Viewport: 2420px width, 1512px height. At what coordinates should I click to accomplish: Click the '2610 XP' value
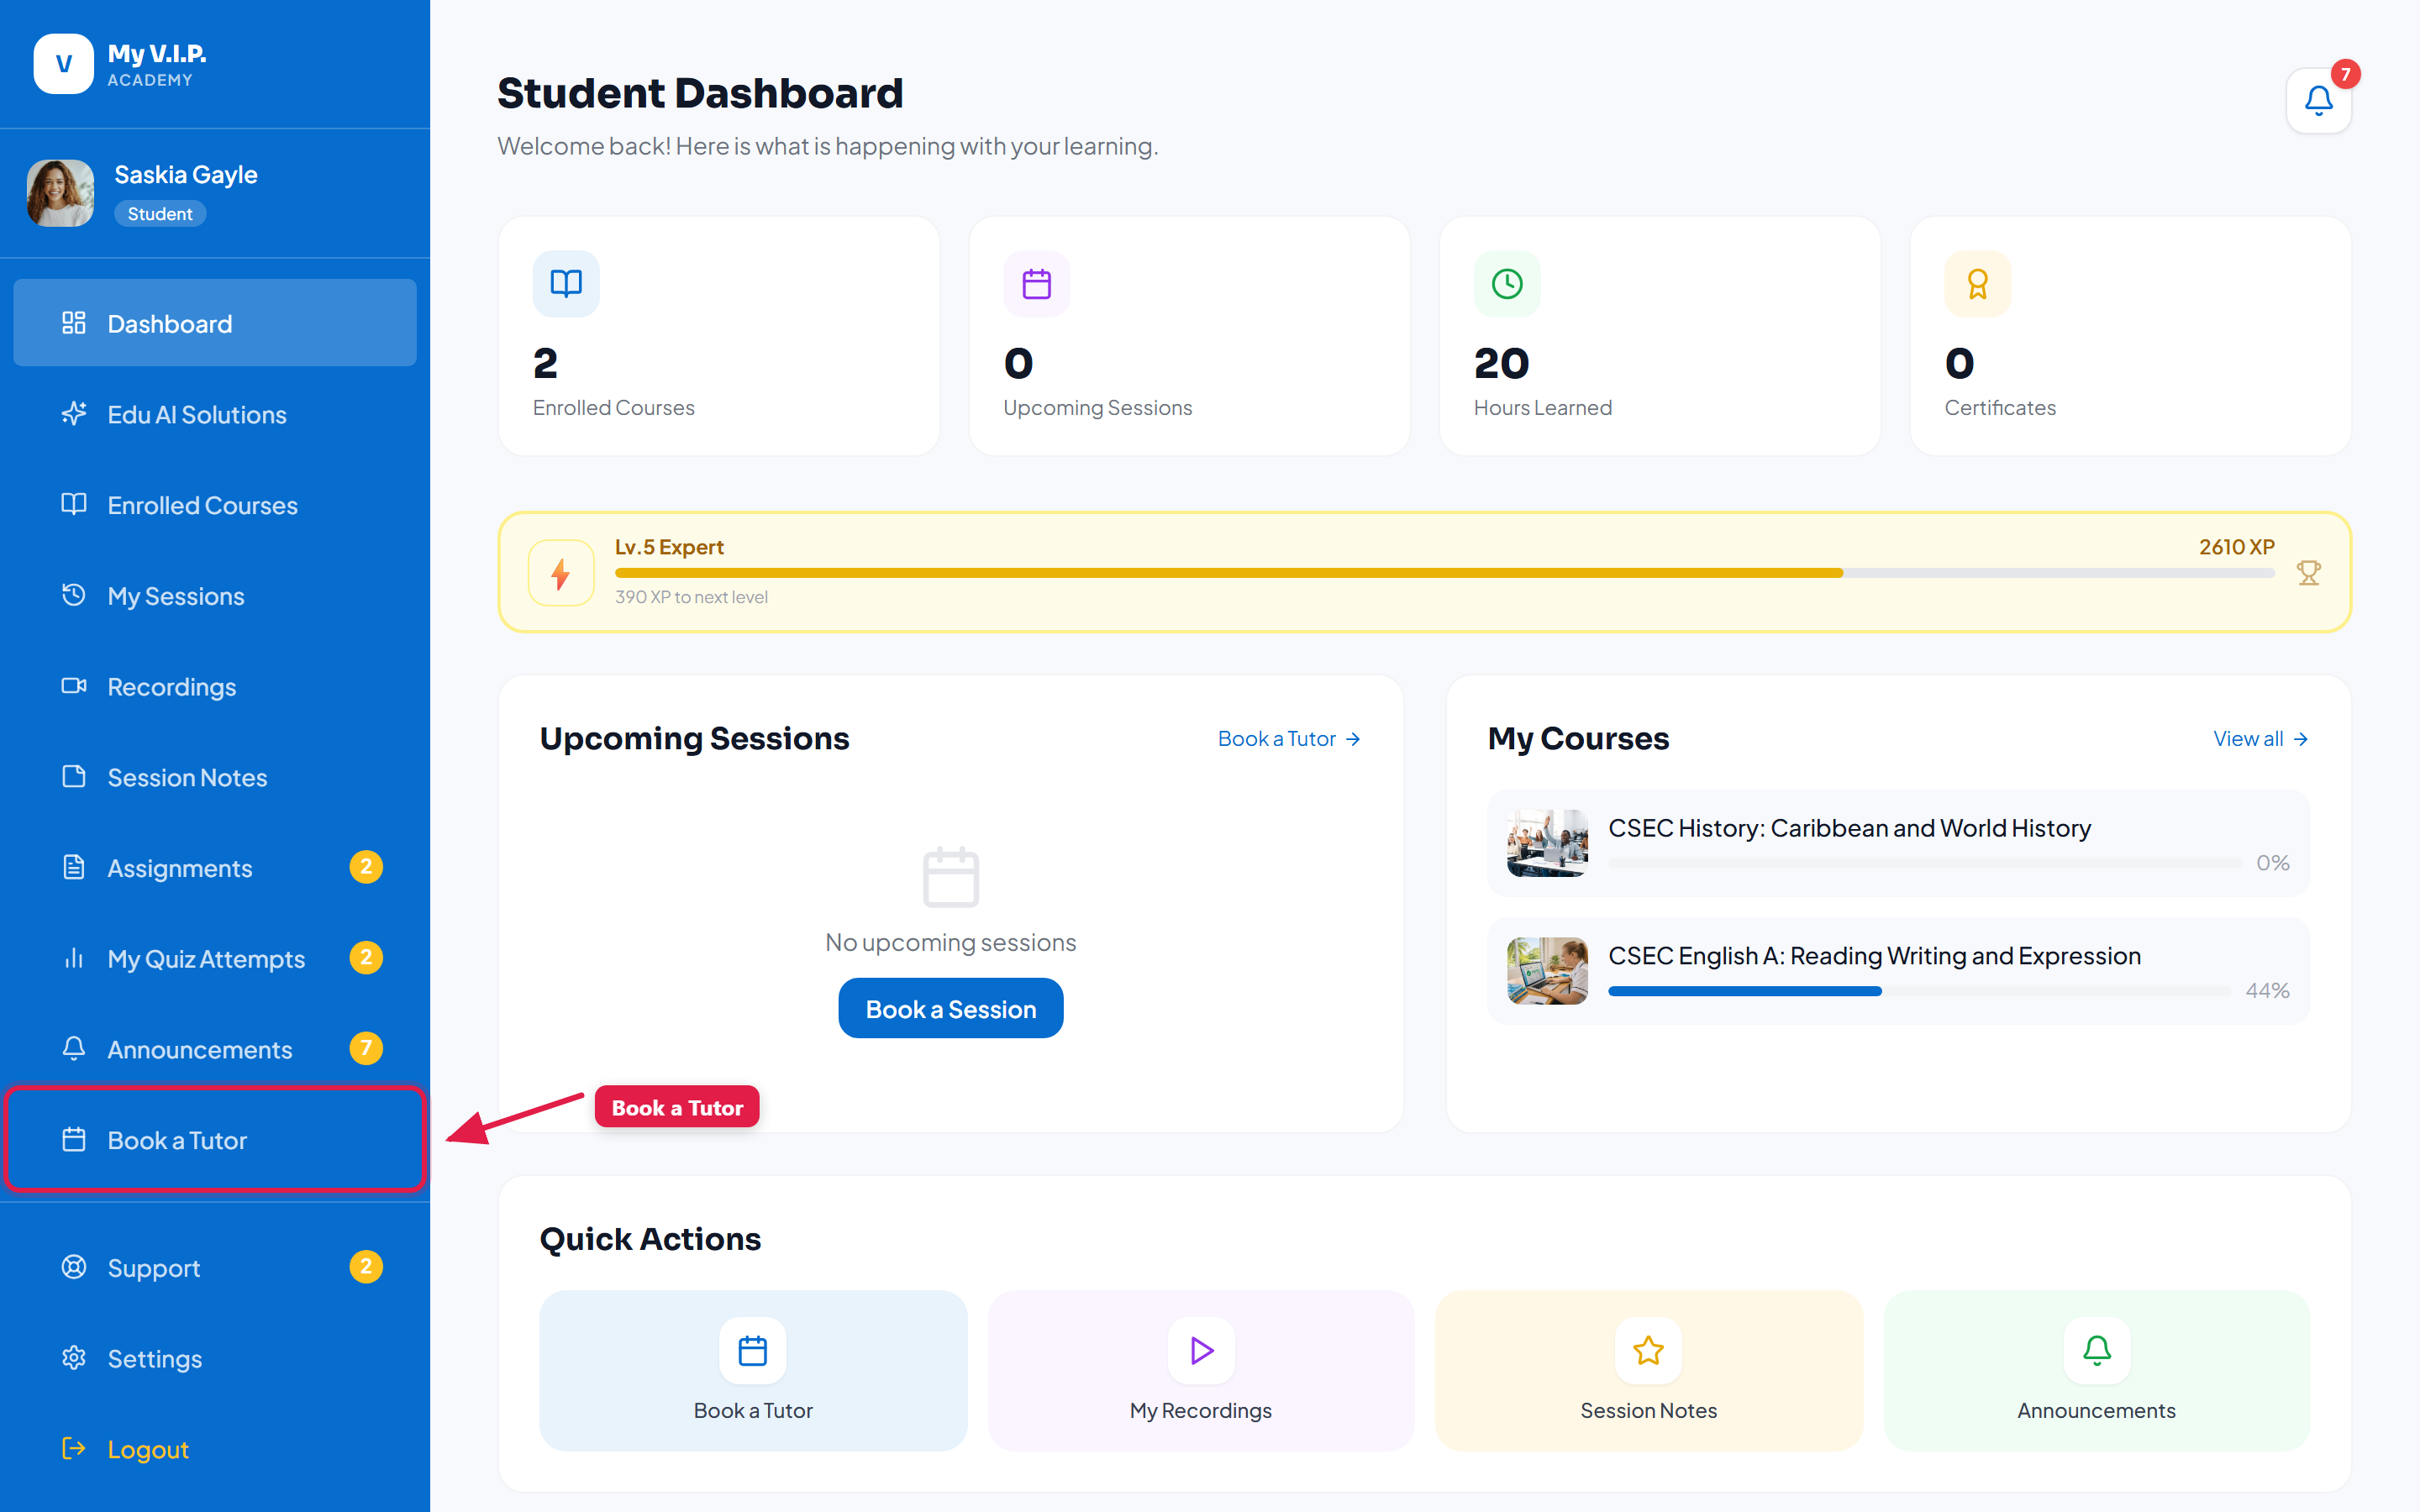pyautogui.click(x=2236, y=547)
